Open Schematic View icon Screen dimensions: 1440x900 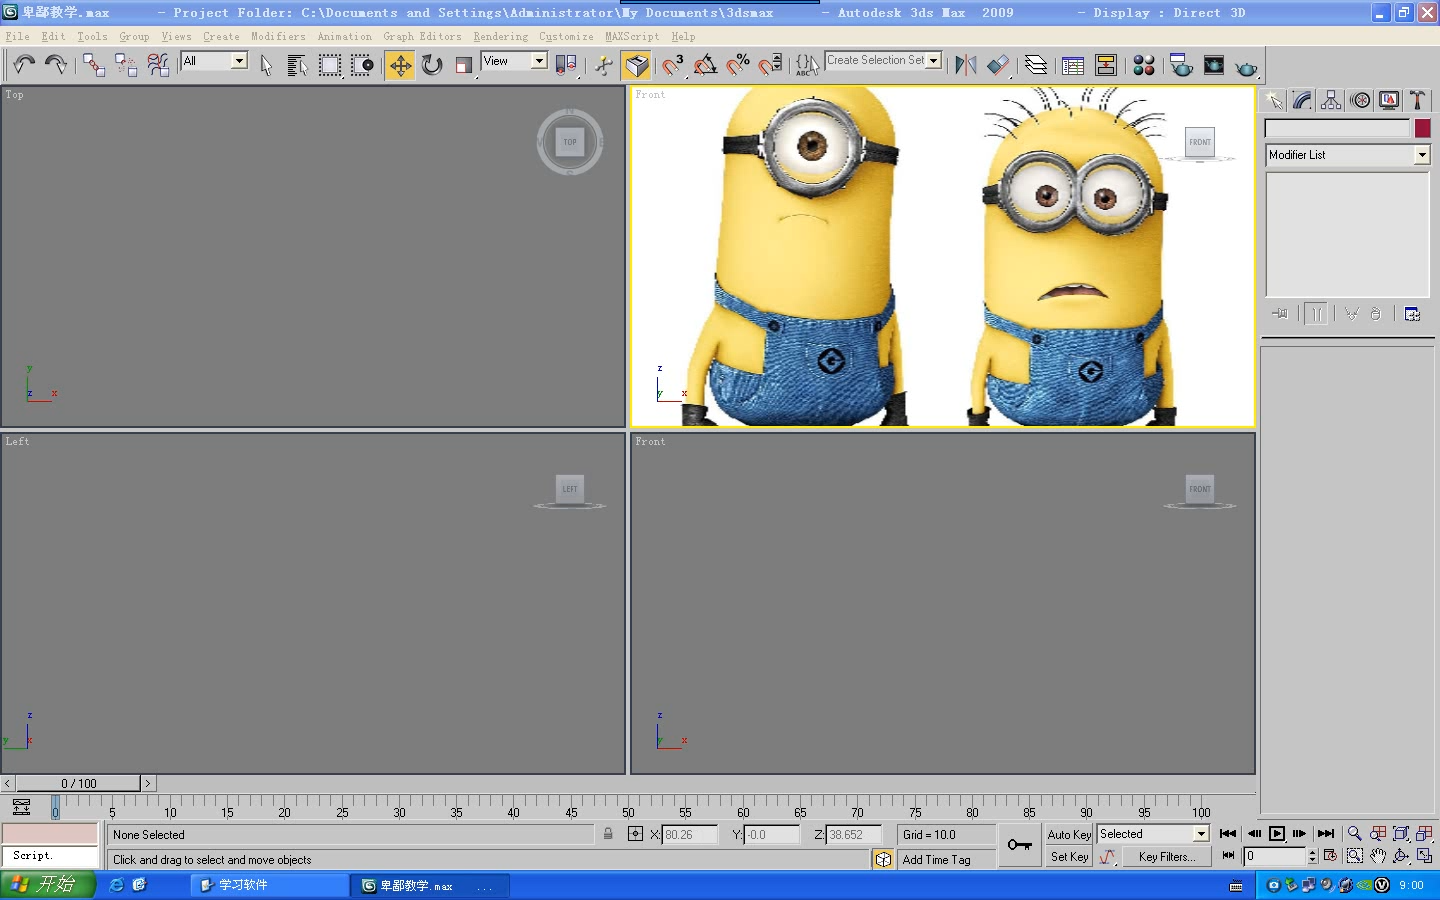(1106, 65)
